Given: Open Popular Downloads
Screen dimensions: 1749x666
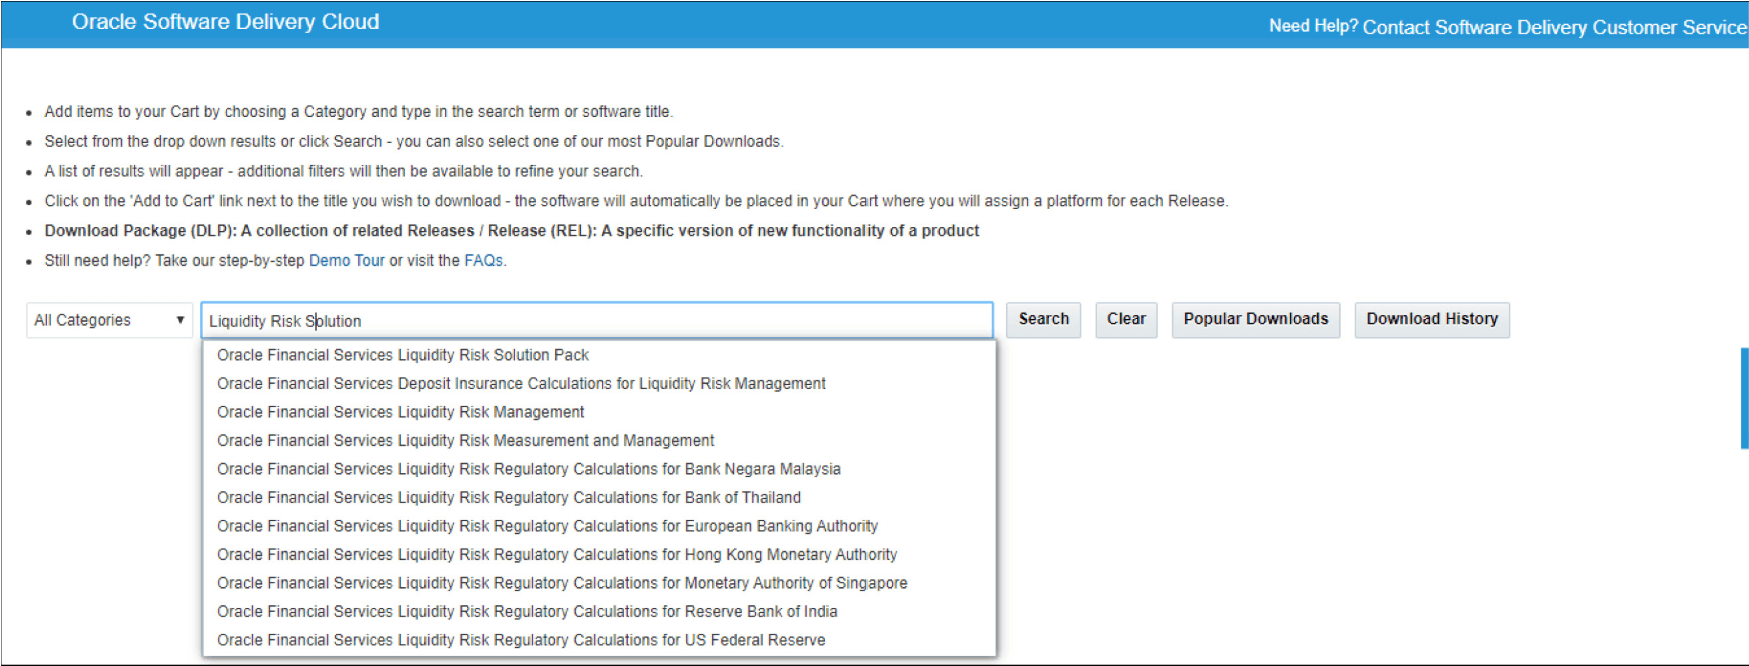Looking at the screenshot, I should click(1256, 319).
